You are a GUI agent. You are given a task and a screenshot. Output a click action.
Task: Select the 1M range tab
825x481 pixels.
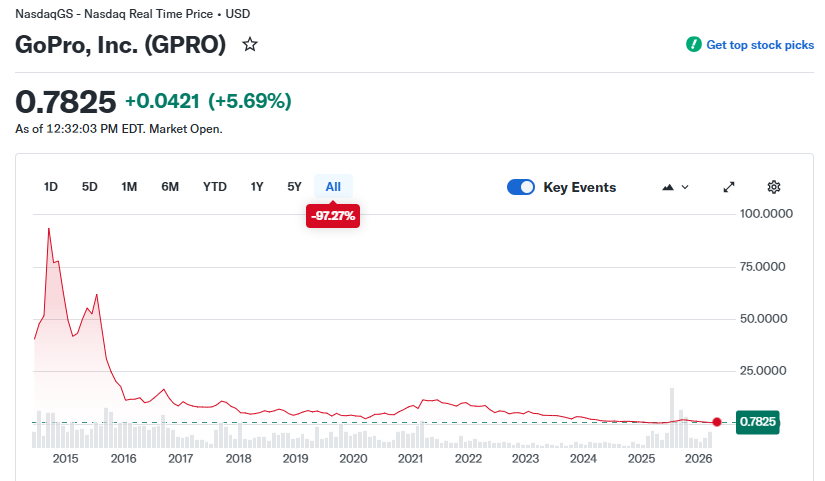pos(129,187)
